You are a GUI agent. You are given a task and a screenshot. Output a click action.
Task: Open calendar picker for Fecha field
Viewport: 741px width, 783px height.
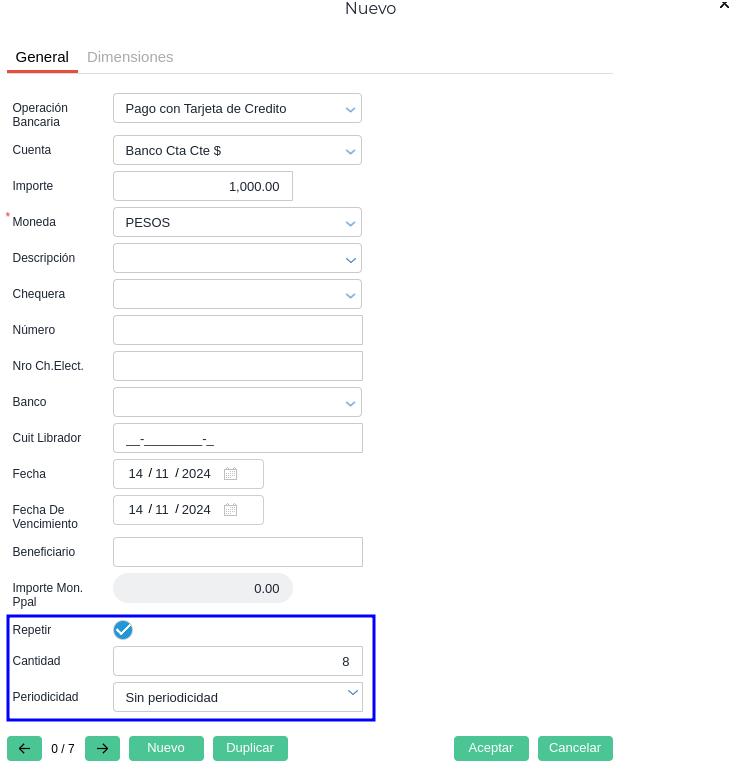point(231,474)
